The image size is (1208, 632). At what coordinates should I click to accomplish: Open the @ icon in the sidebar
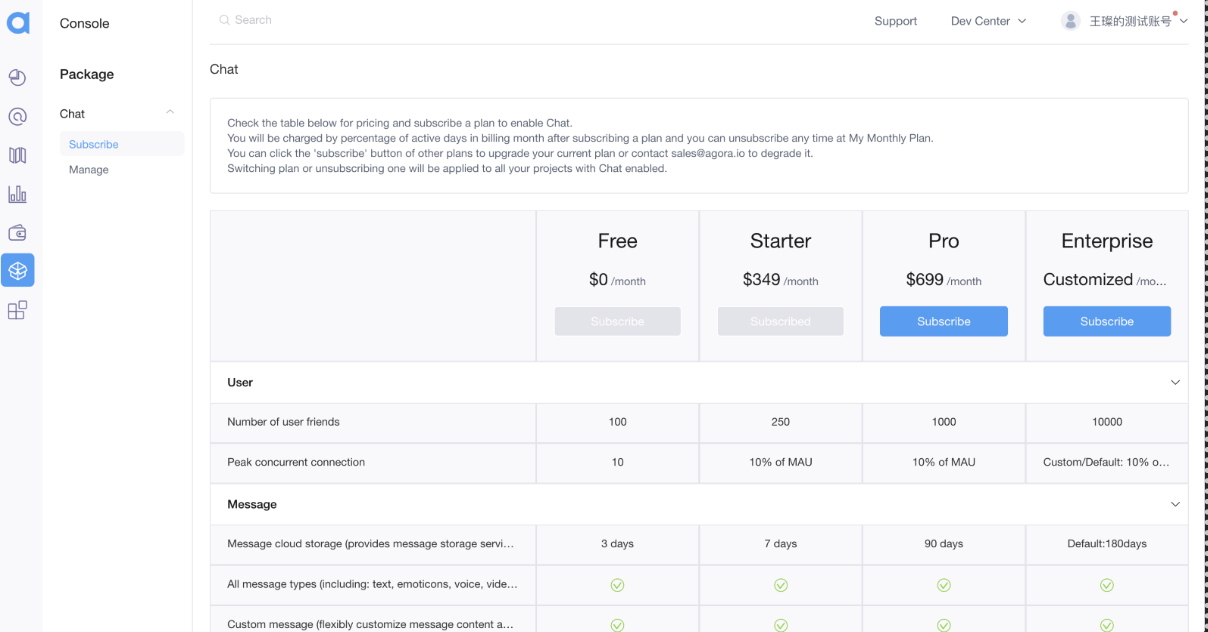17,117
